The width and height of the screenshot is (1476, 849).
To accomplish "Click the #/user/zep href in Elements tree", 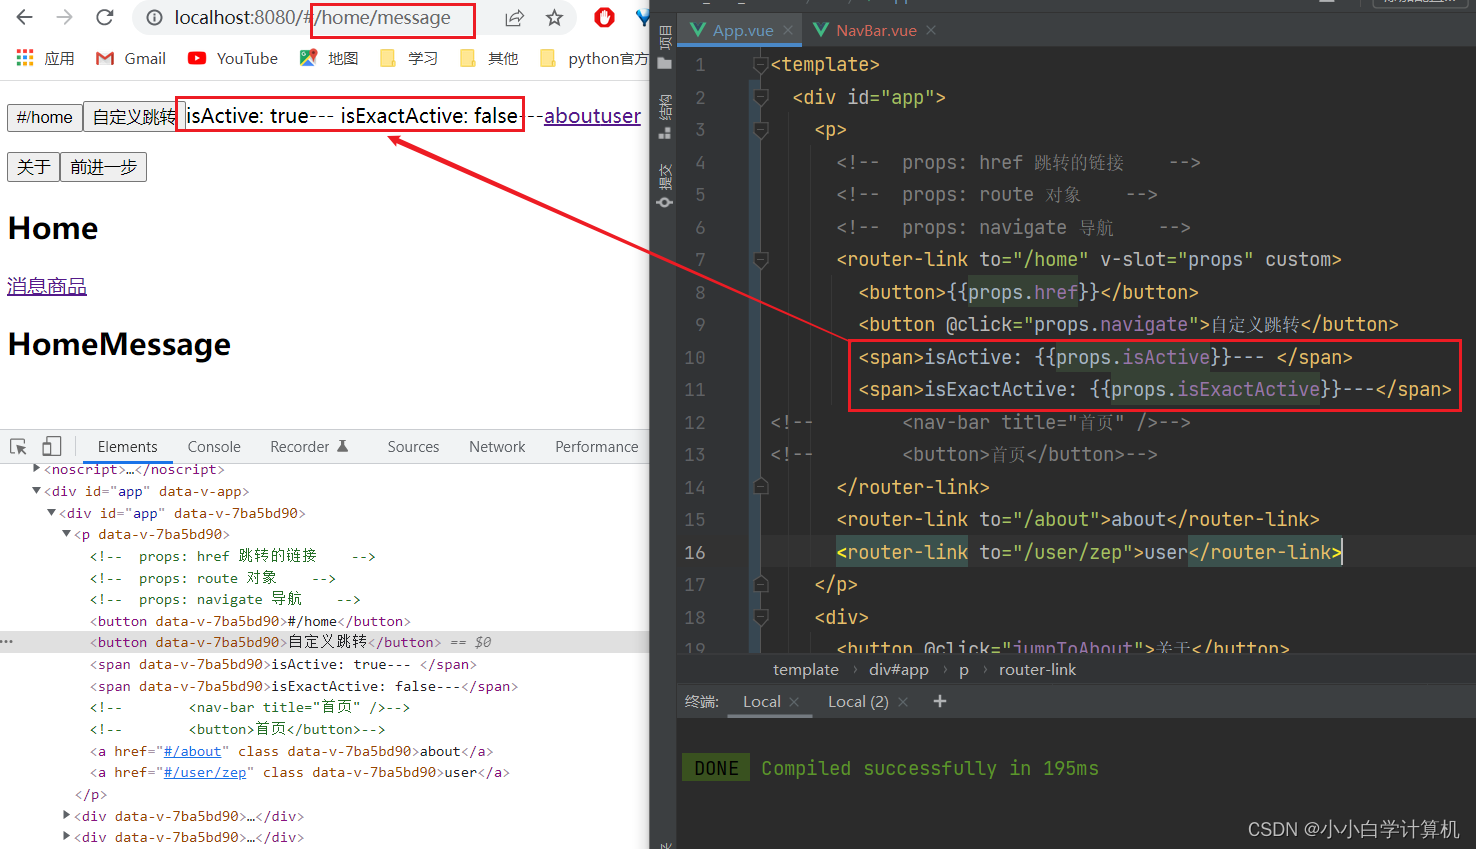I will 205,772.
